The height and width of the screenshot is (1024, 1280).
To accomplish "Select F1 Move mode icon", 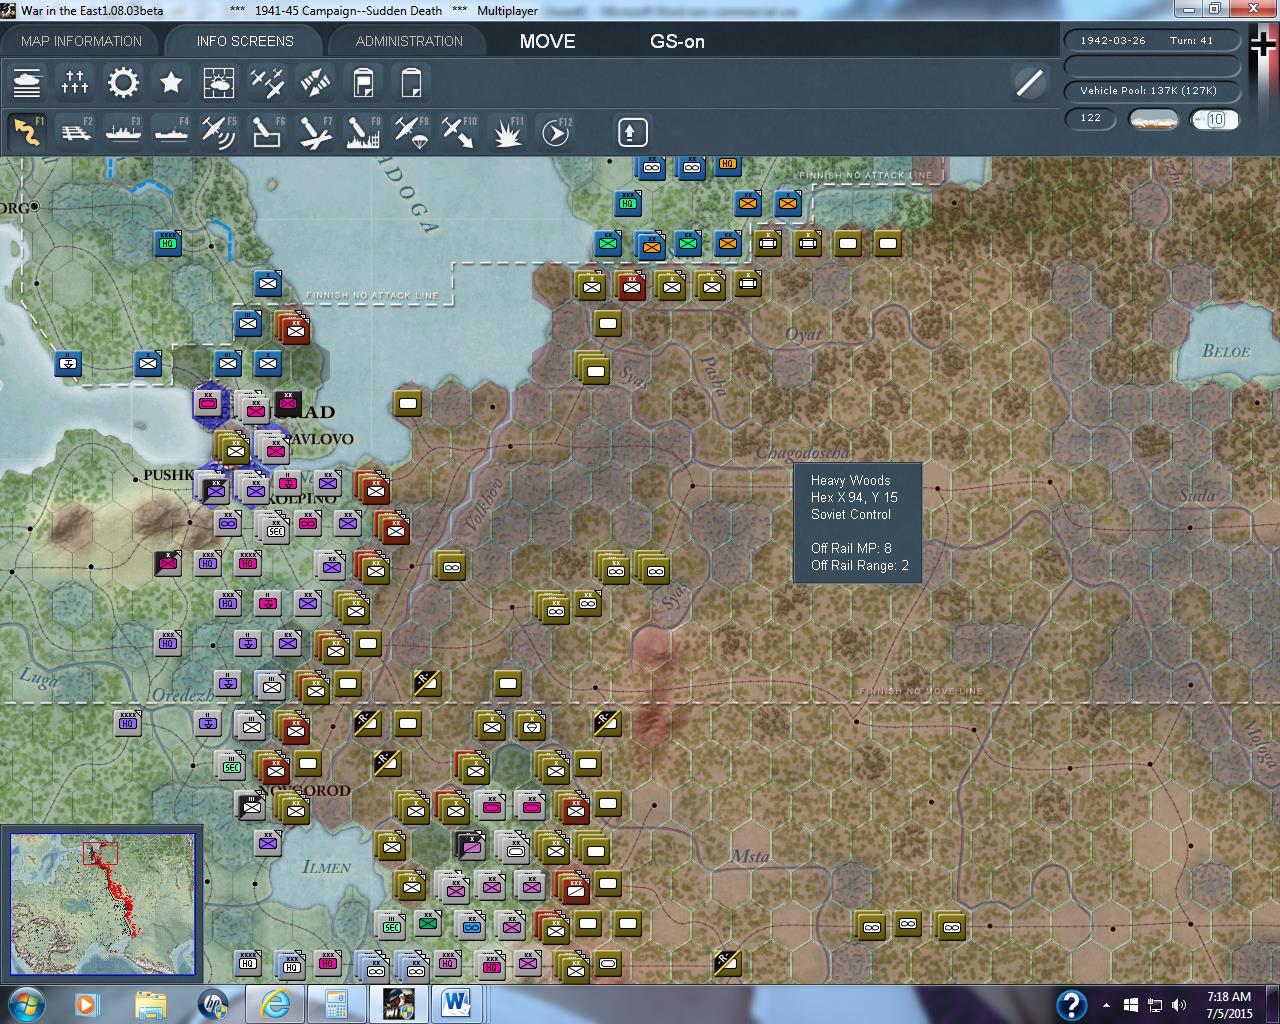I will pos(27,132).
